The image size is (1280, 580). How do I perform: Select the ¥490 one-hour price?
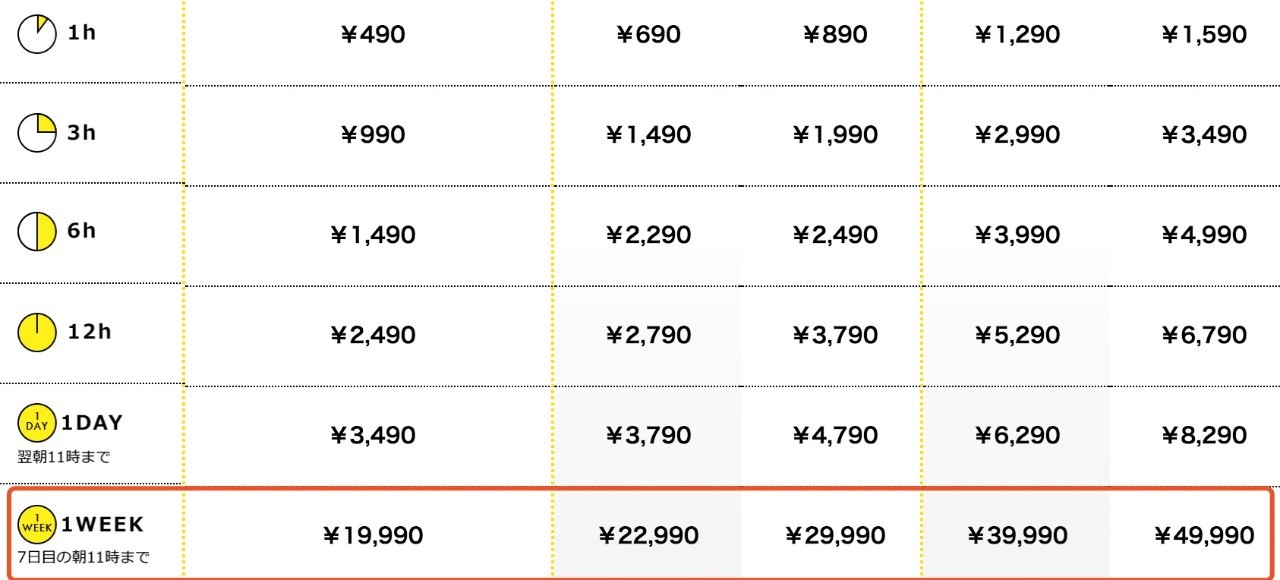tap(372, 35)
